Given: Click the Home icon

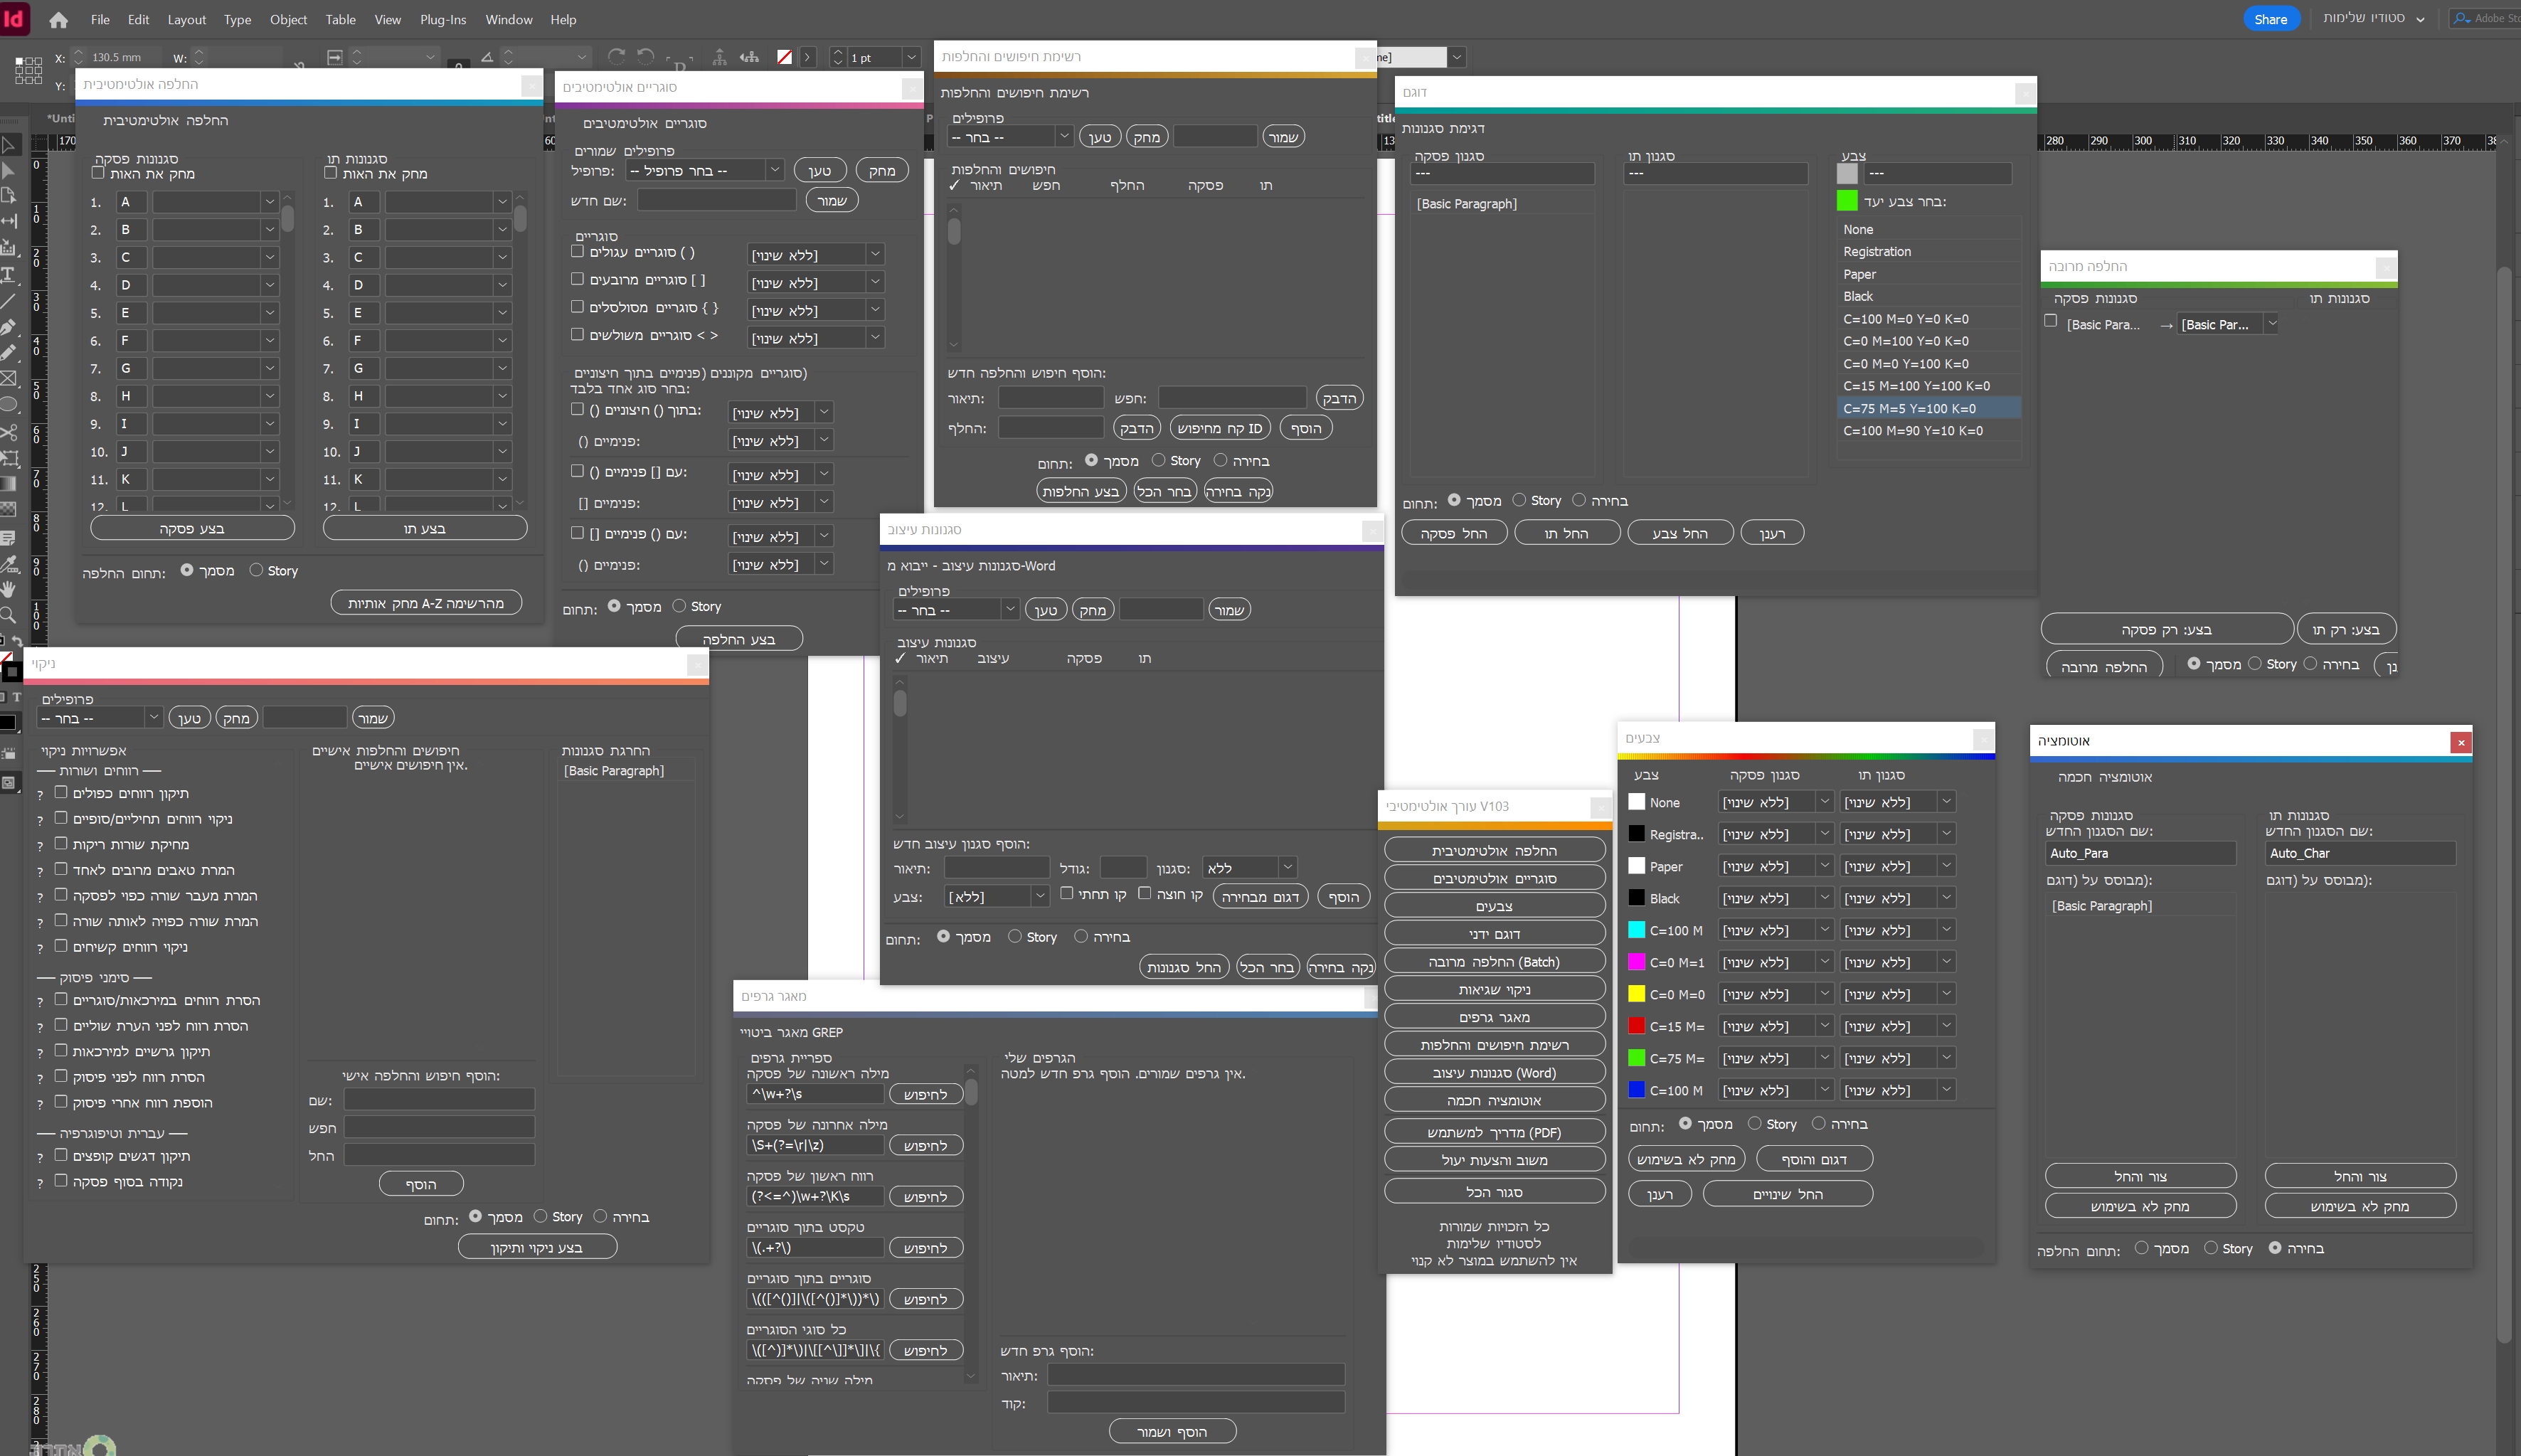Looking at the screenshot, I should (x=58, y=19).
